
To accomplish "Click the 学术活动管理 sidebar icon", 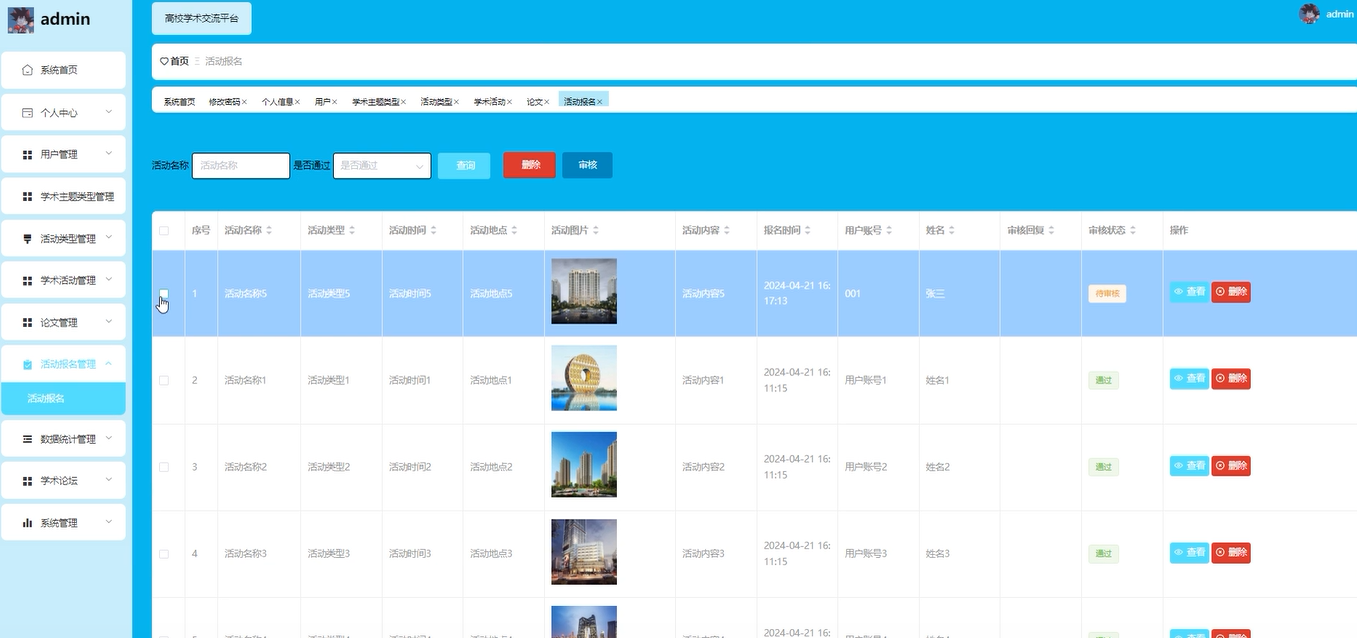I will click(28, 280).
